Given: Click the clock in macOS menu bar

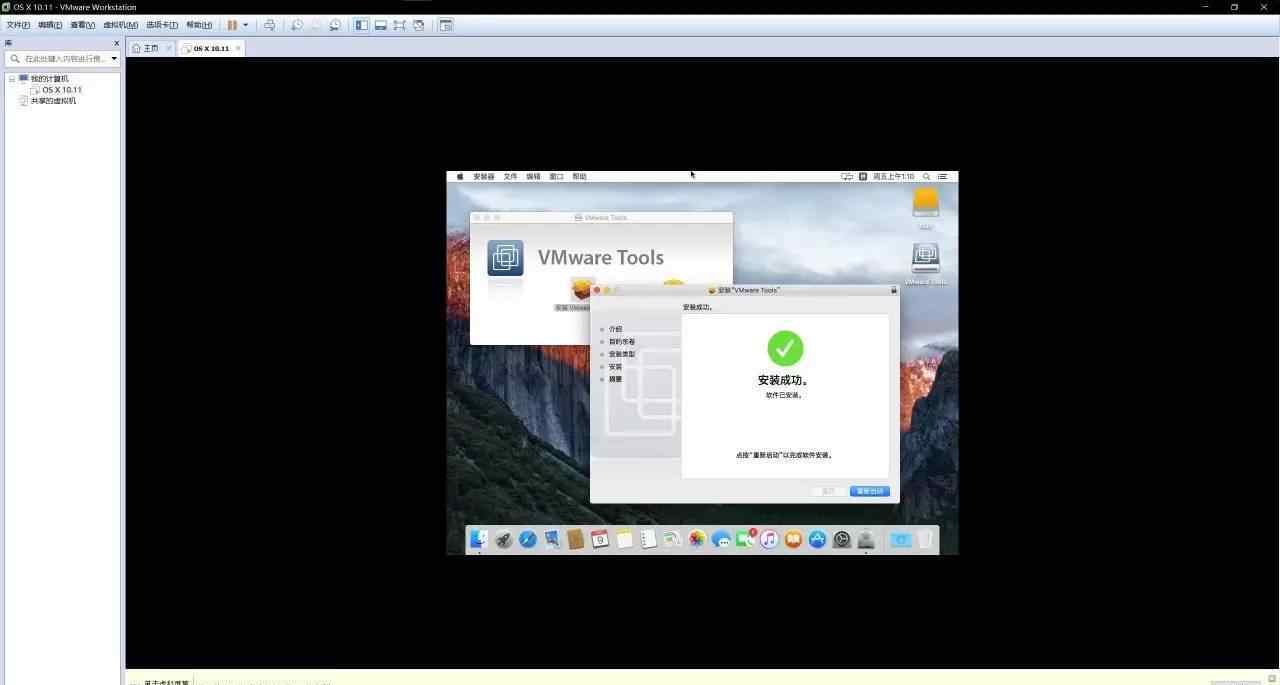Looking at the screenshot, I should pos(893,176).
